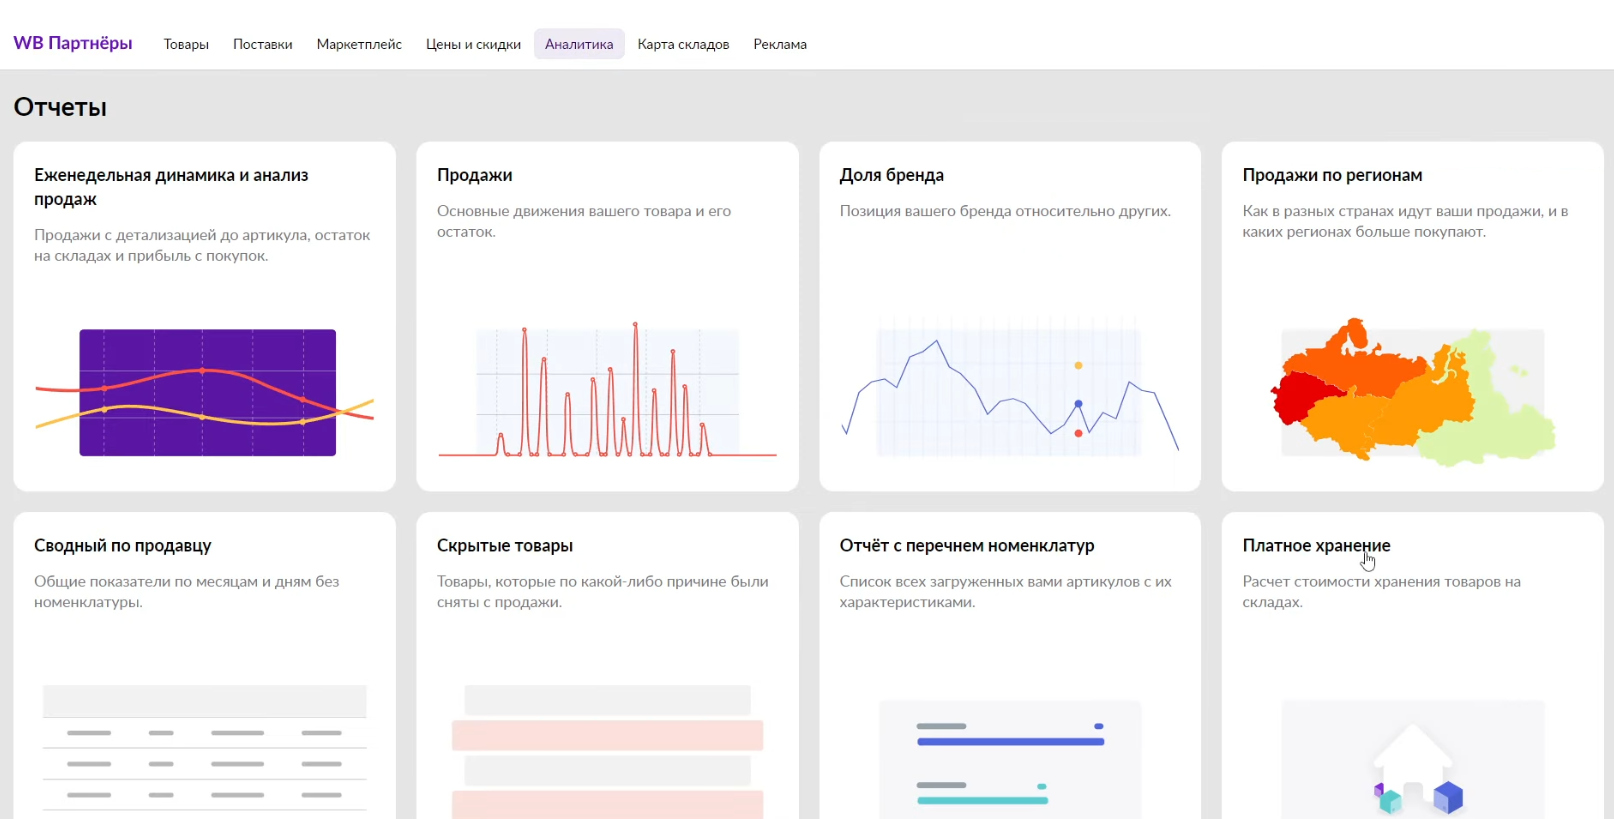Open the Товары menu item
Screen dimensions: 1614x819
[186, 44]
